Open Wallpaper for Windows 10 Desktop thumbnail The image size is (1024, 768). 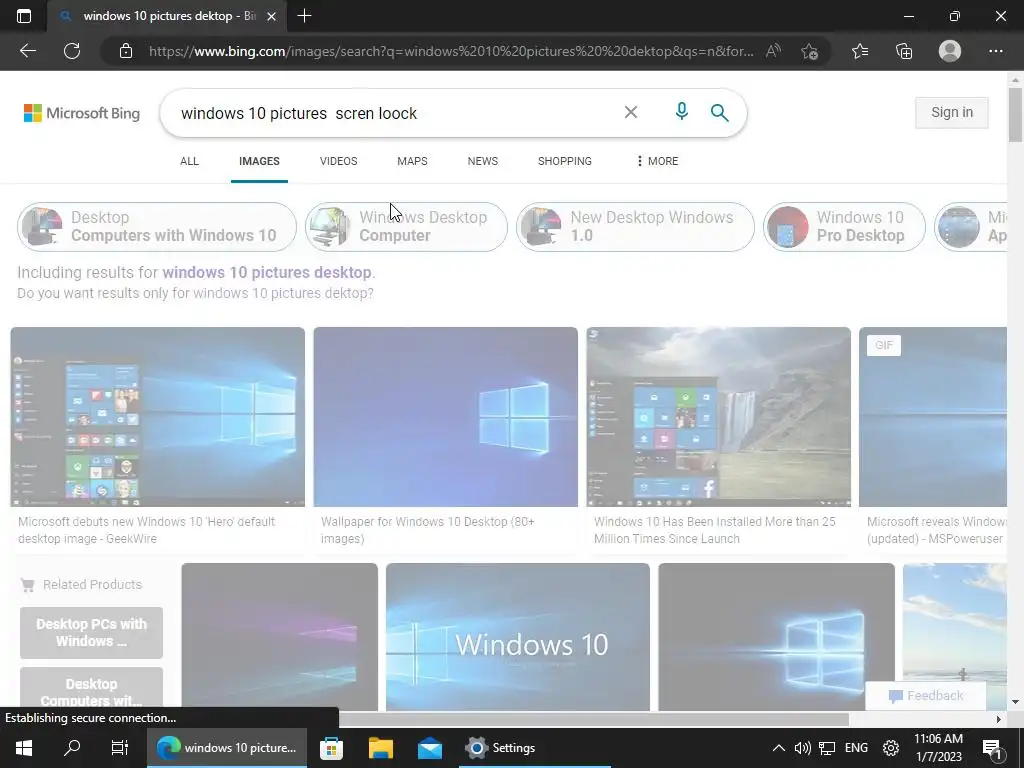click(445, 417)
